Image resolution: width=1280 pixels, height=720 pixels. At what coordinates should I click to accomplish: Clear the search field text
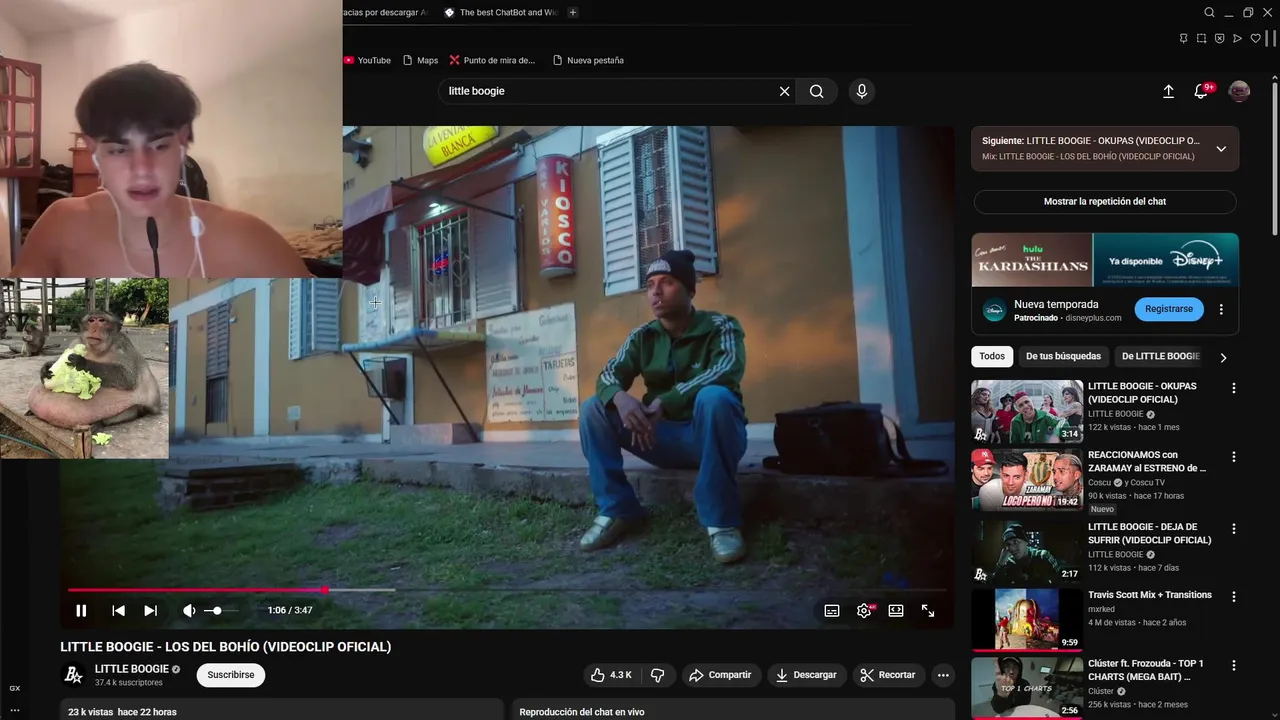785,91
